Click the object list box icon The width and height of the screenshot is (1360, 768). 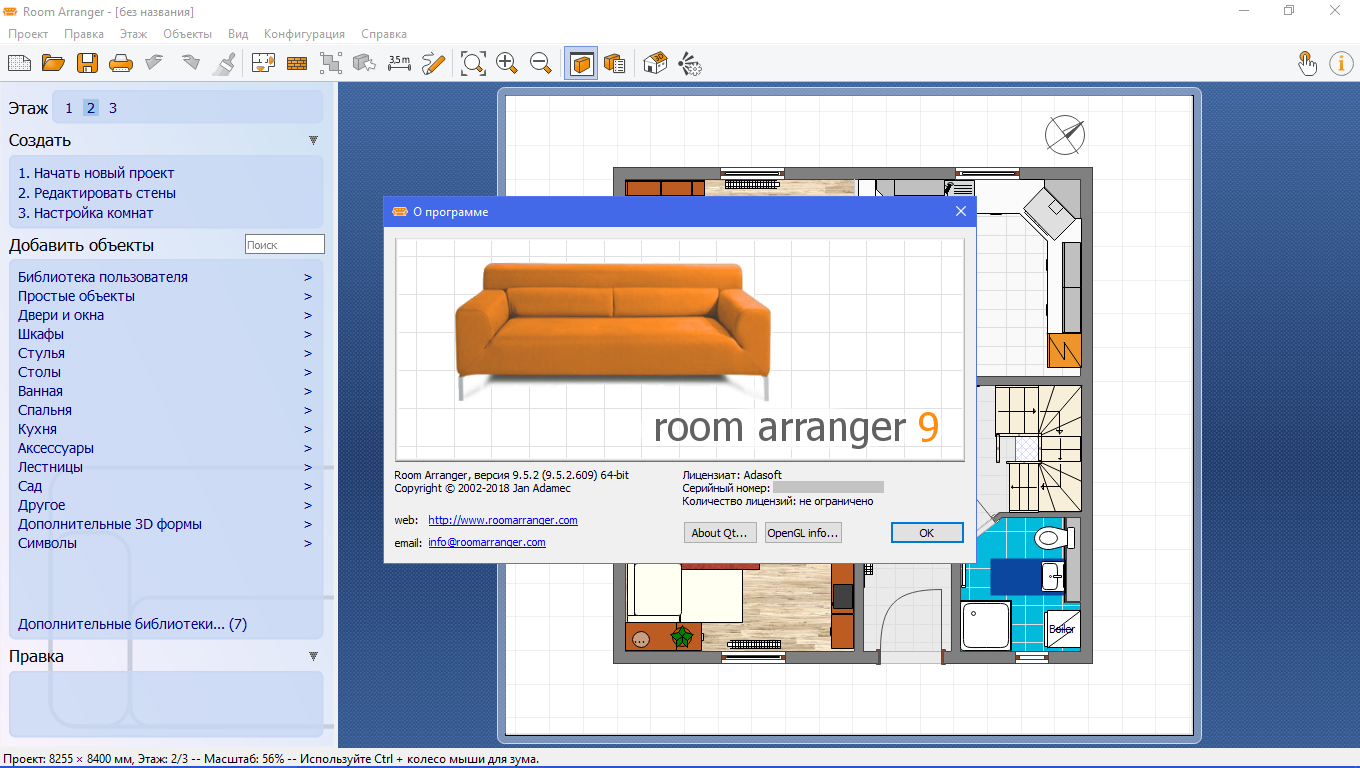coord(615,63)
